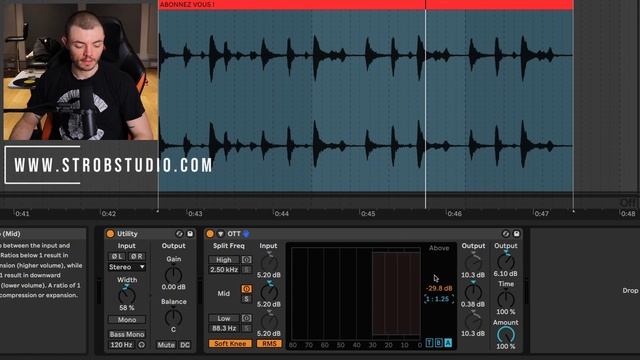
Task: Toggle the Low band activator icon
Action: pos(246,318)
